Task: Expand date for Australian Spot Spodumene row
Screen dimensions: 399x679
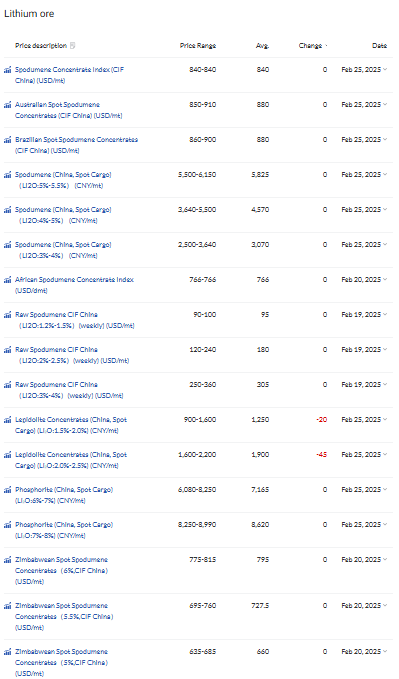Action: (385, 104)
